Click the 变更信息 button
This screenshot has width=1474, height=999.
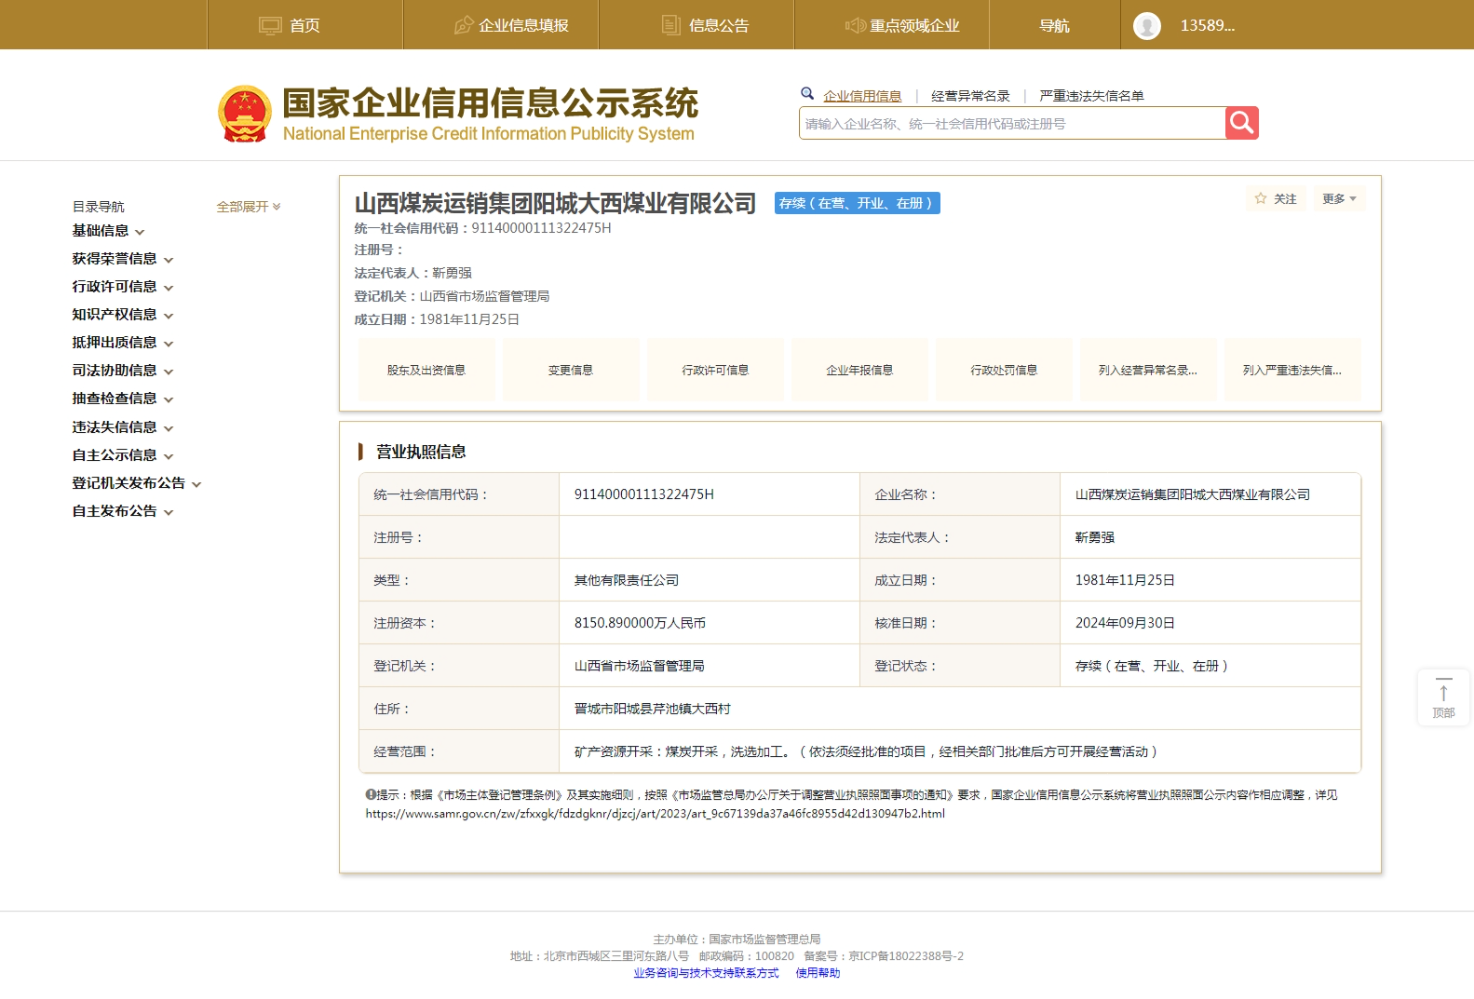point(571,370)
